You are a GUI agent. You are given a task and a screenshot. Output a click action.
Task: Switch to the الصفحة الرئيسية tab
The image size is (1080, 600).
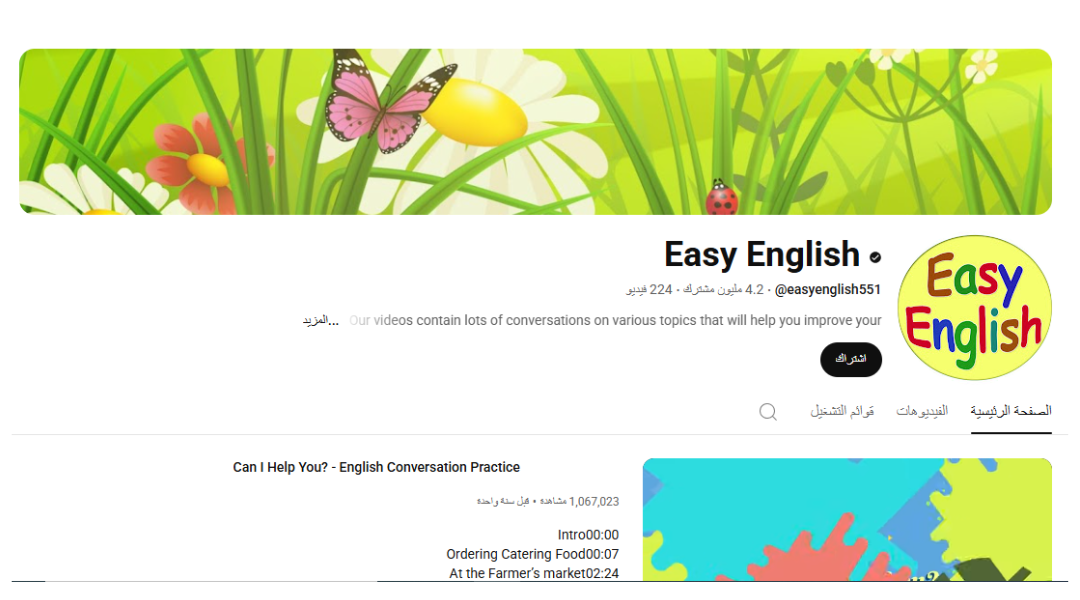tap(1011, 411)
